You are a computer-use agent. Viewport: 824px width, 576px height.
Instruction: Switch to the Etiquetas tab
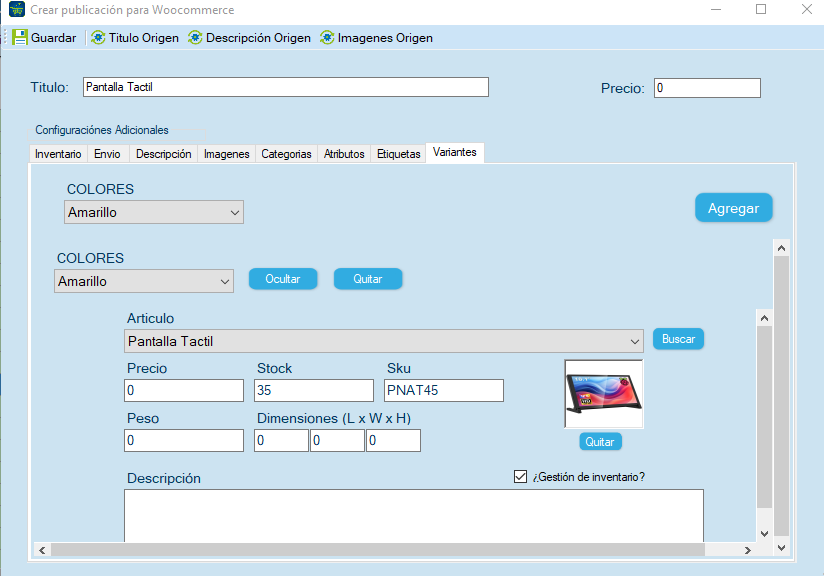point(398,154)
